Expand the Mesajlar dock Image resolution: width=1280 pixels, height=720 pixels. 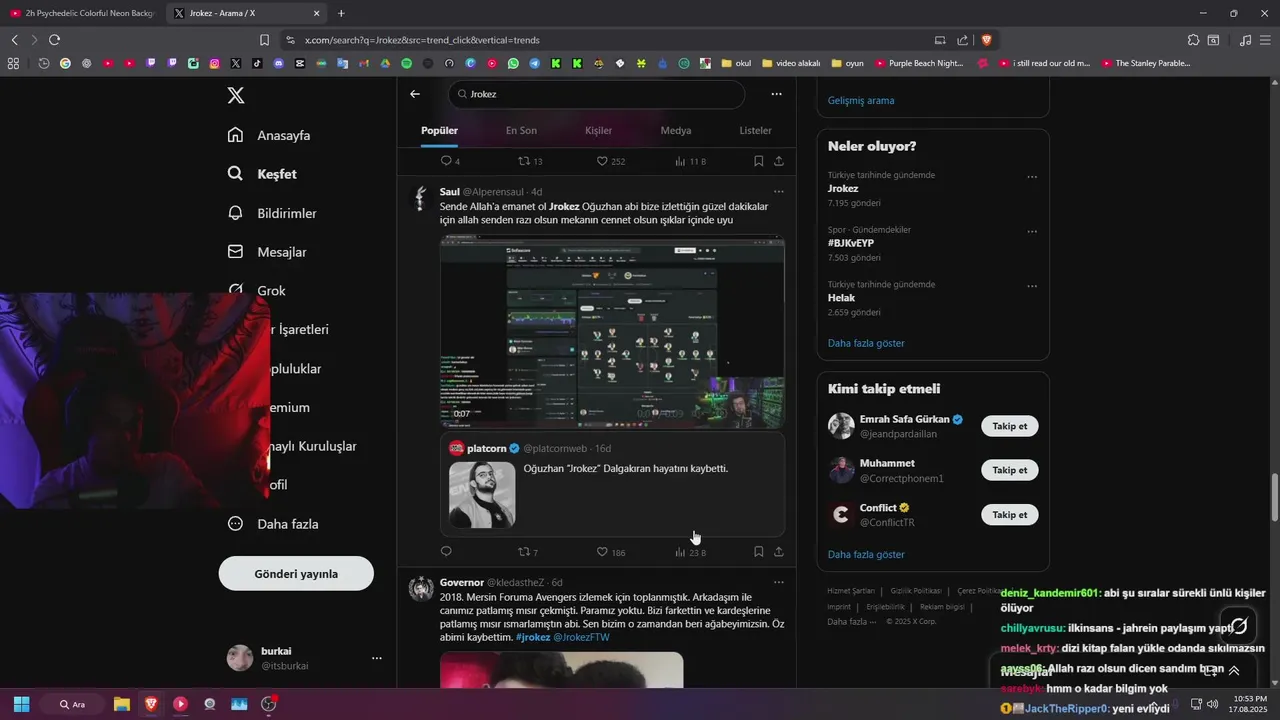click(1234, 671)
